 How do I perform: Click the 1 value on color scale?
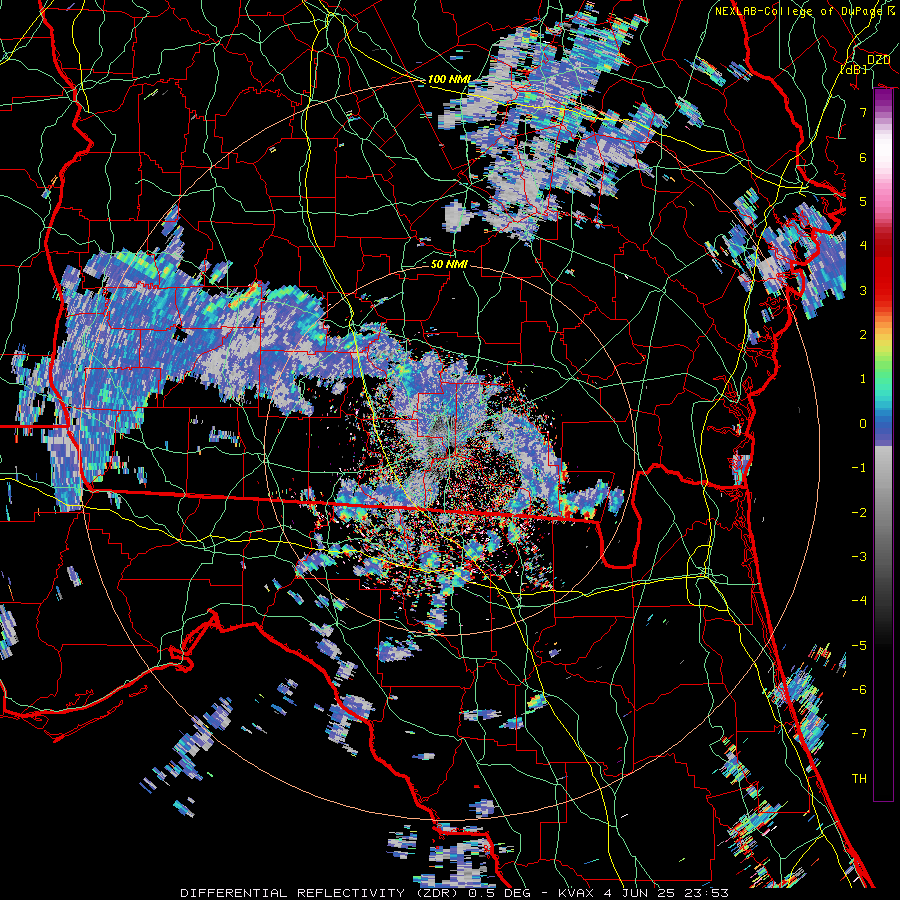click(863, 379)
